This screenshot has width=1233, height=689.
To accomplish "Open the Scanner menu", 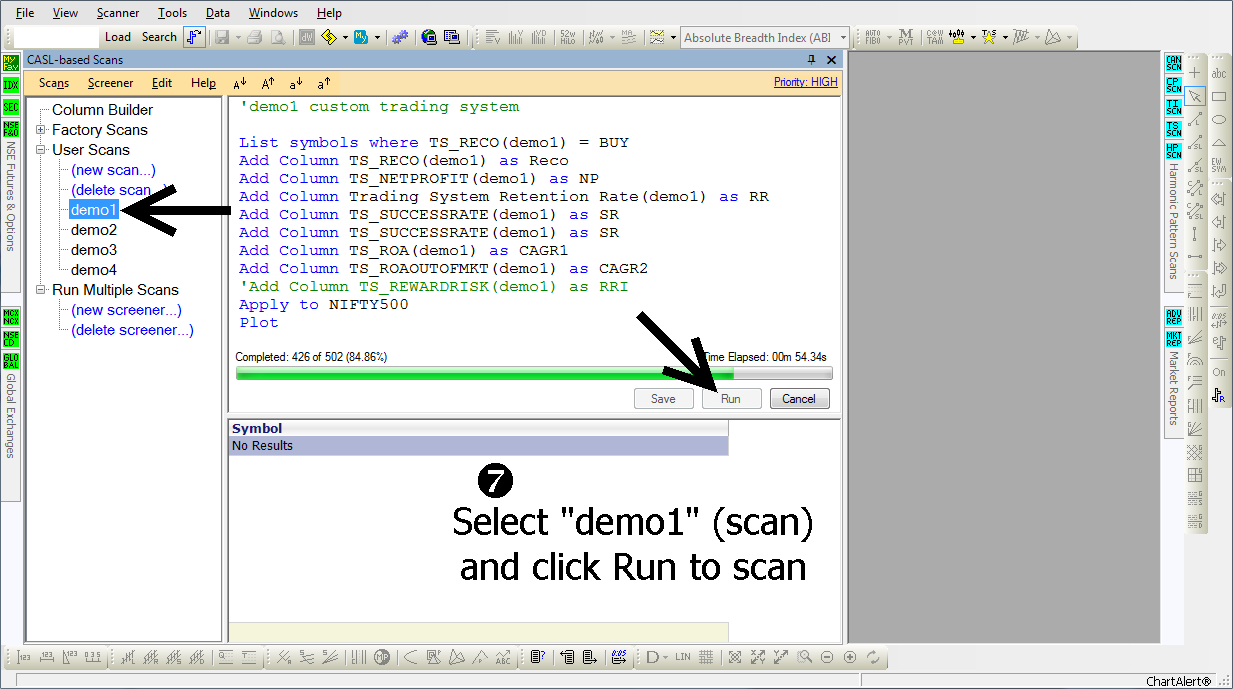I will [x=118, y=13].
